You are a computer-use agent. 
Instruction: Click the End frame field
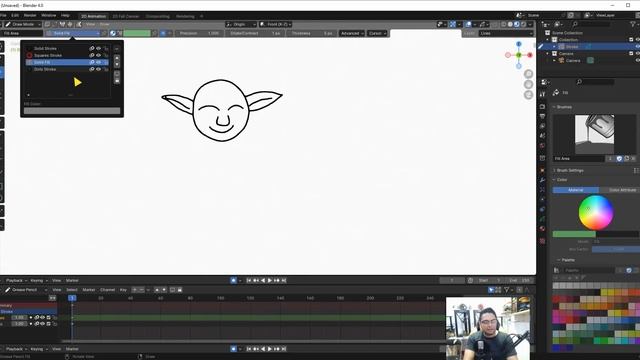[x=519, y=280]
